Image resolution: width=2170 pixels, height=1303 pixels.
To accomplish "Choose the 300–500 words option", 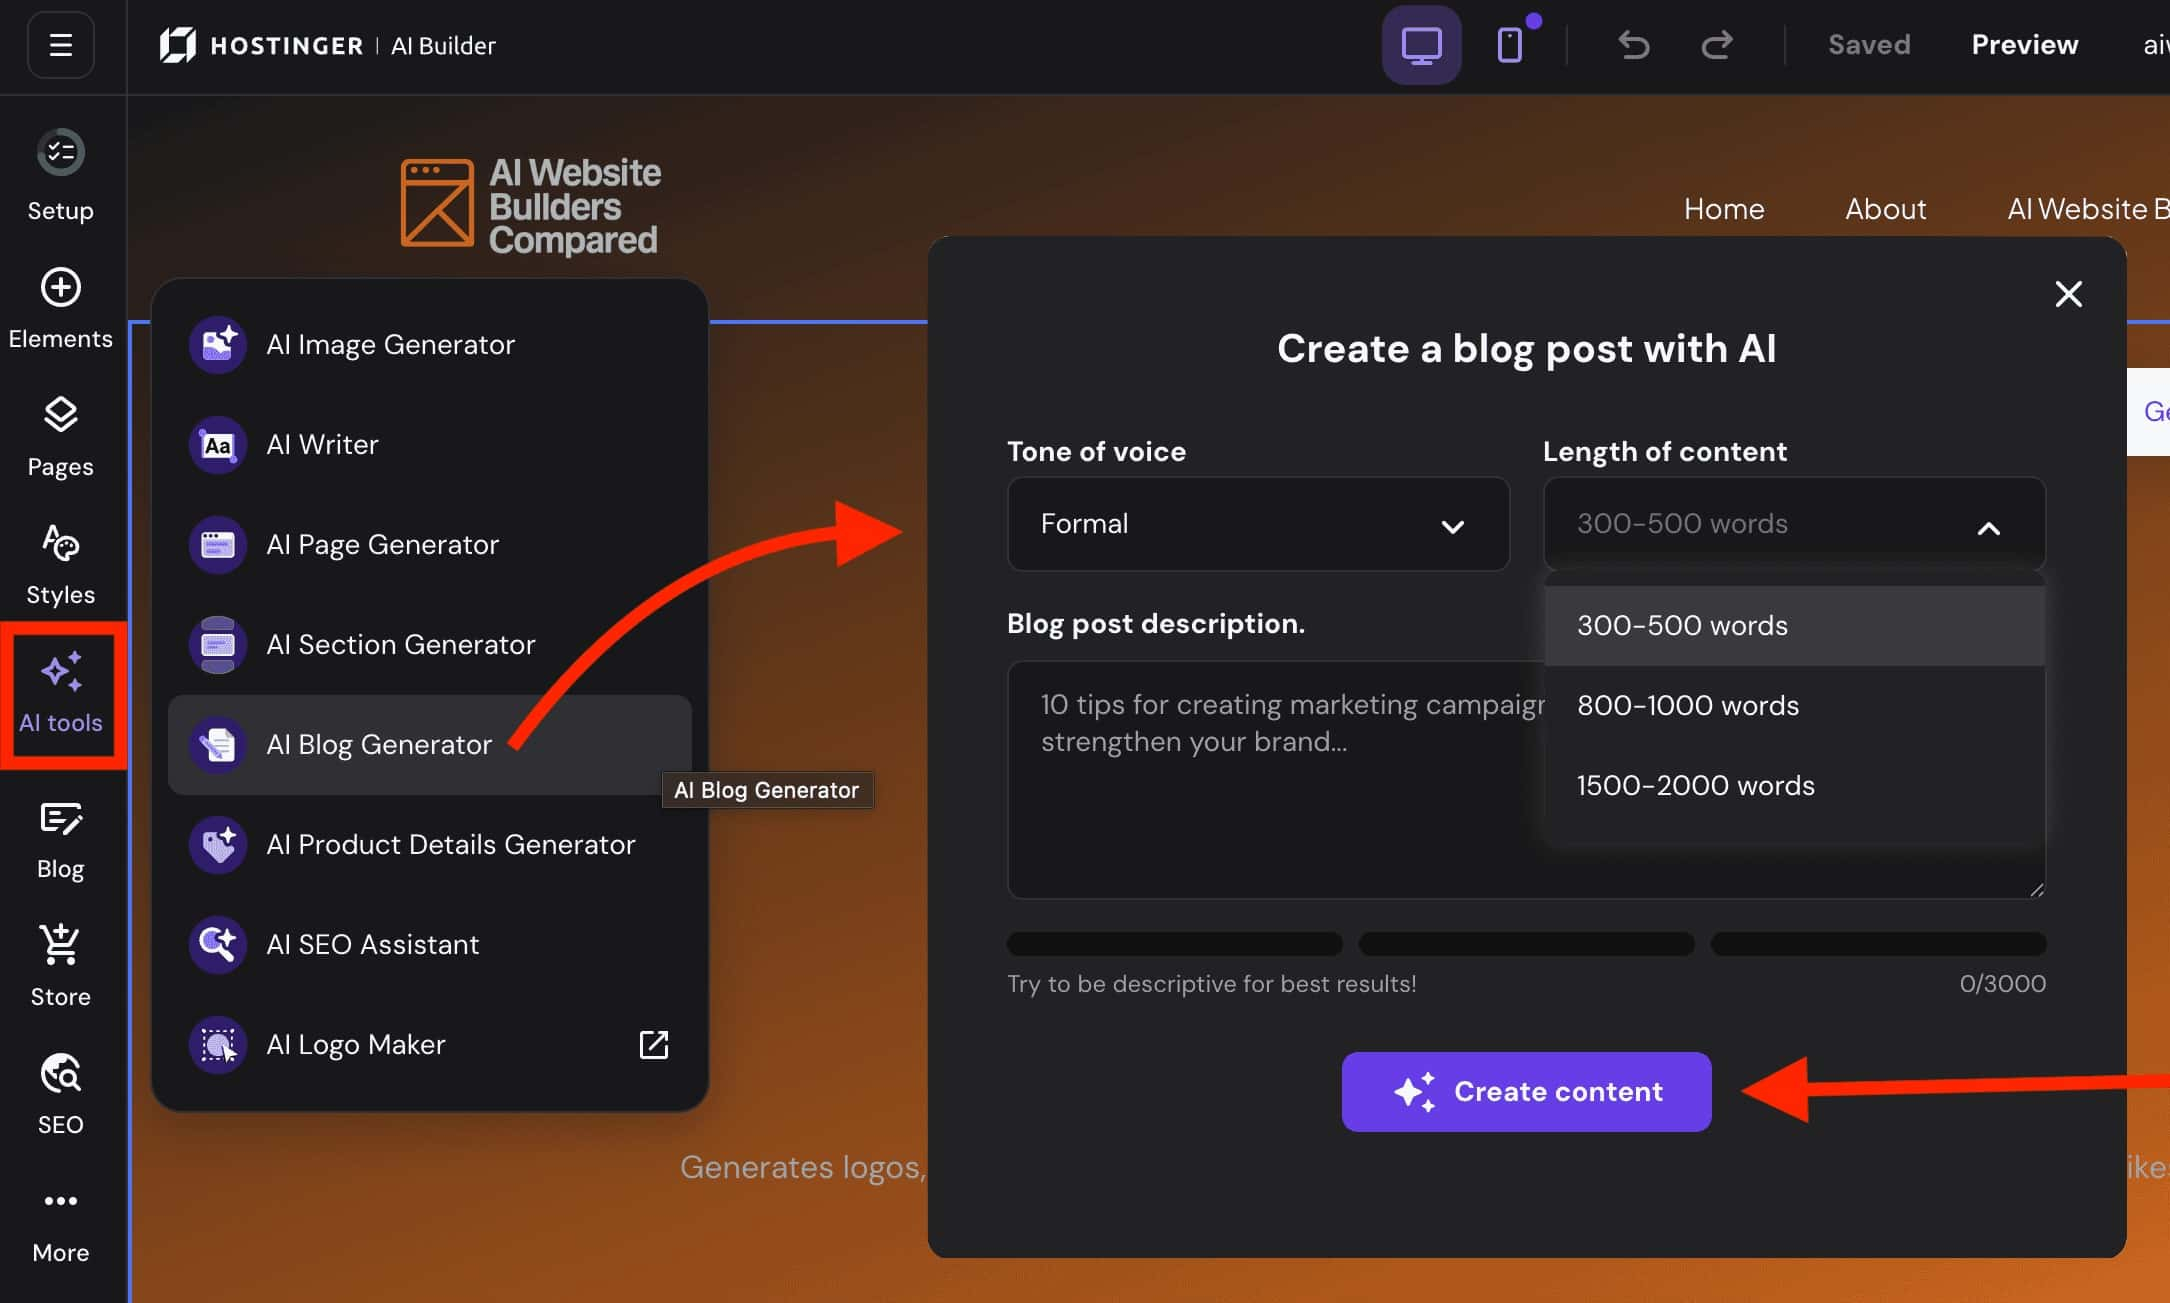I will (x=1794, y=626).
